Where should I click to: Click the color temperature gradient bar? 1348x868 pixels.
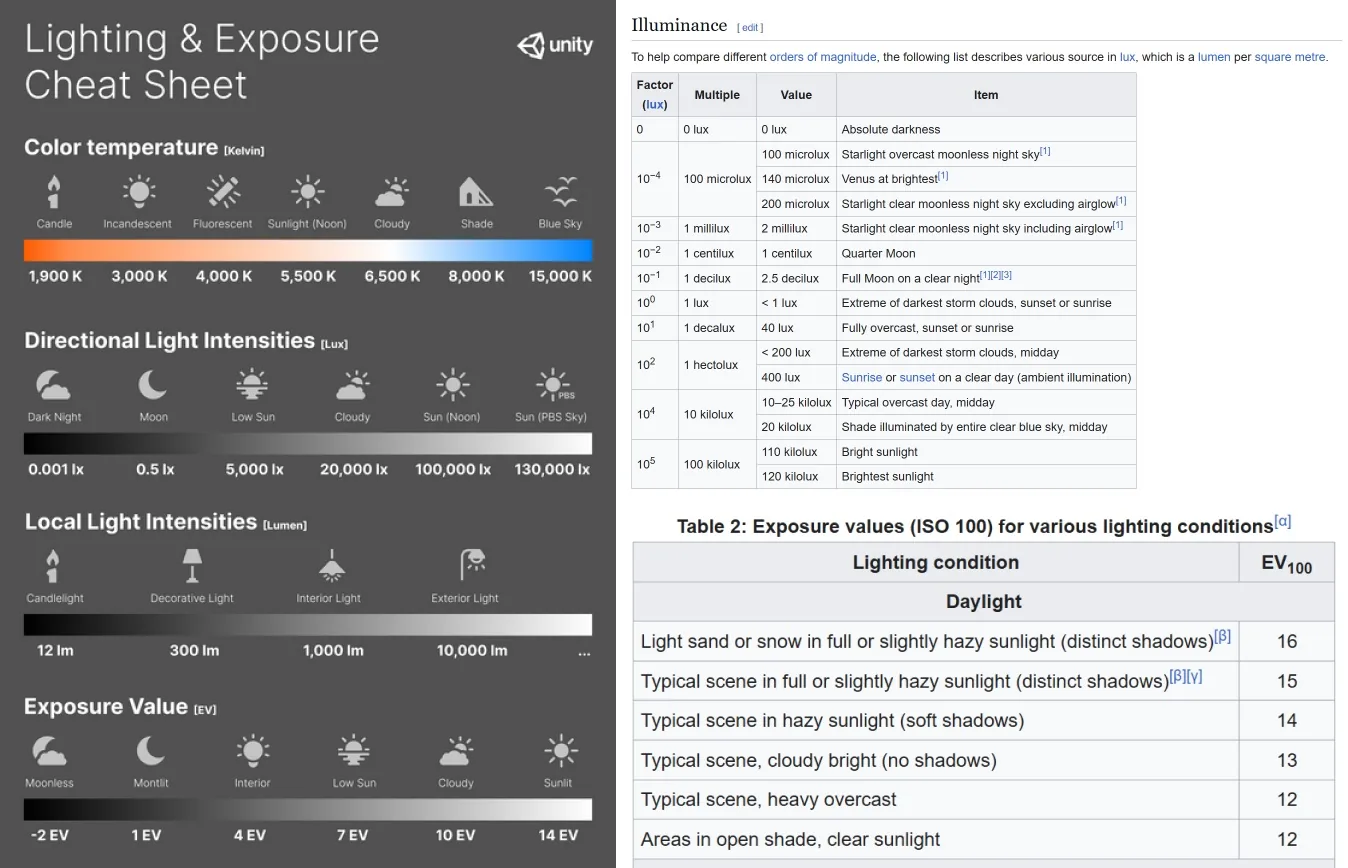point(308,250)
